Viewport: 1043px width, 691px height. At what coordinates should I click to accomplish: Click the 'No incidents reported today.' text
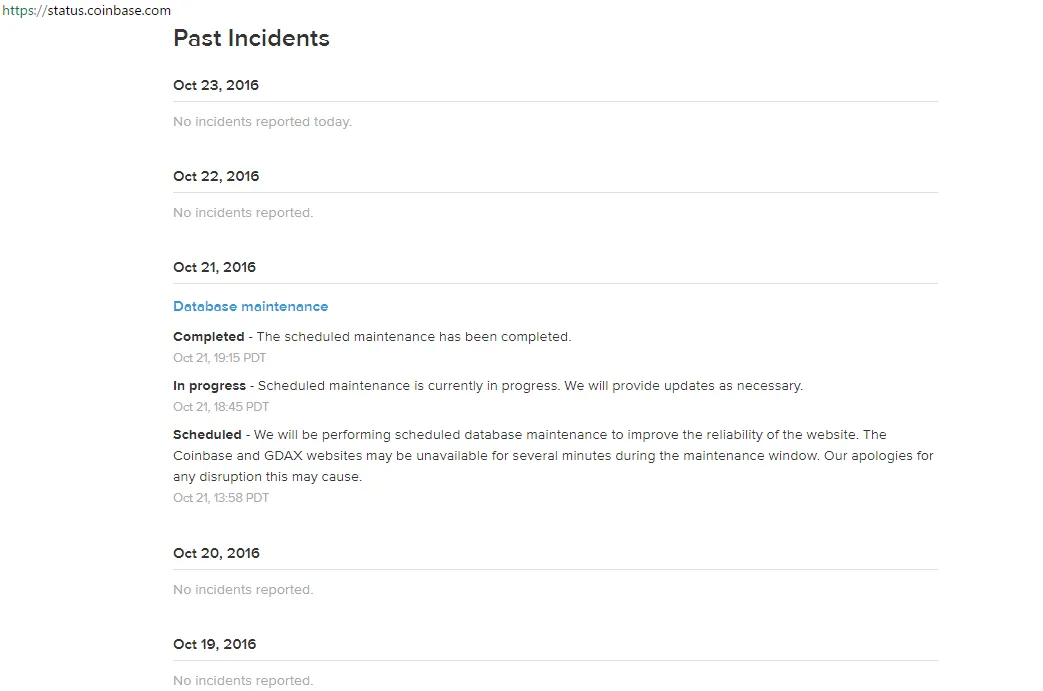click(x=262, y=122)
